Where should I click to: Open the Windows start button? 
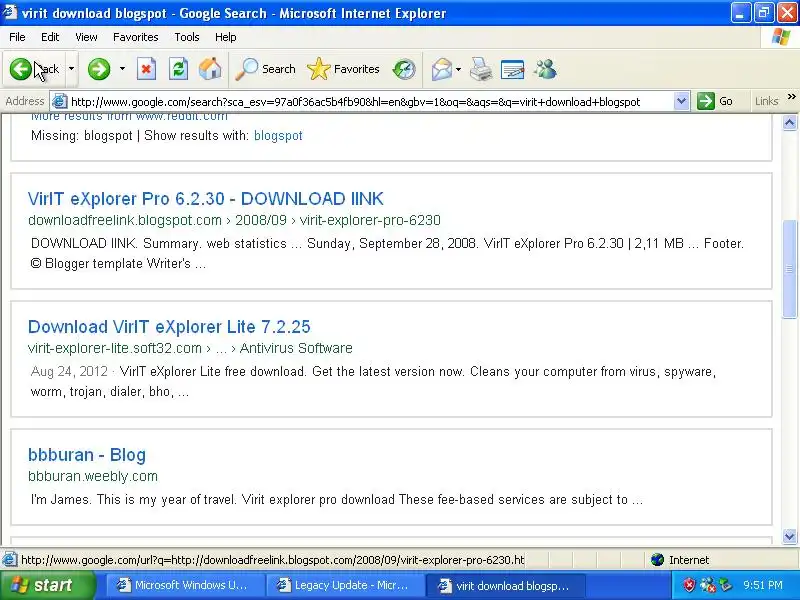(x=47, y=585)
